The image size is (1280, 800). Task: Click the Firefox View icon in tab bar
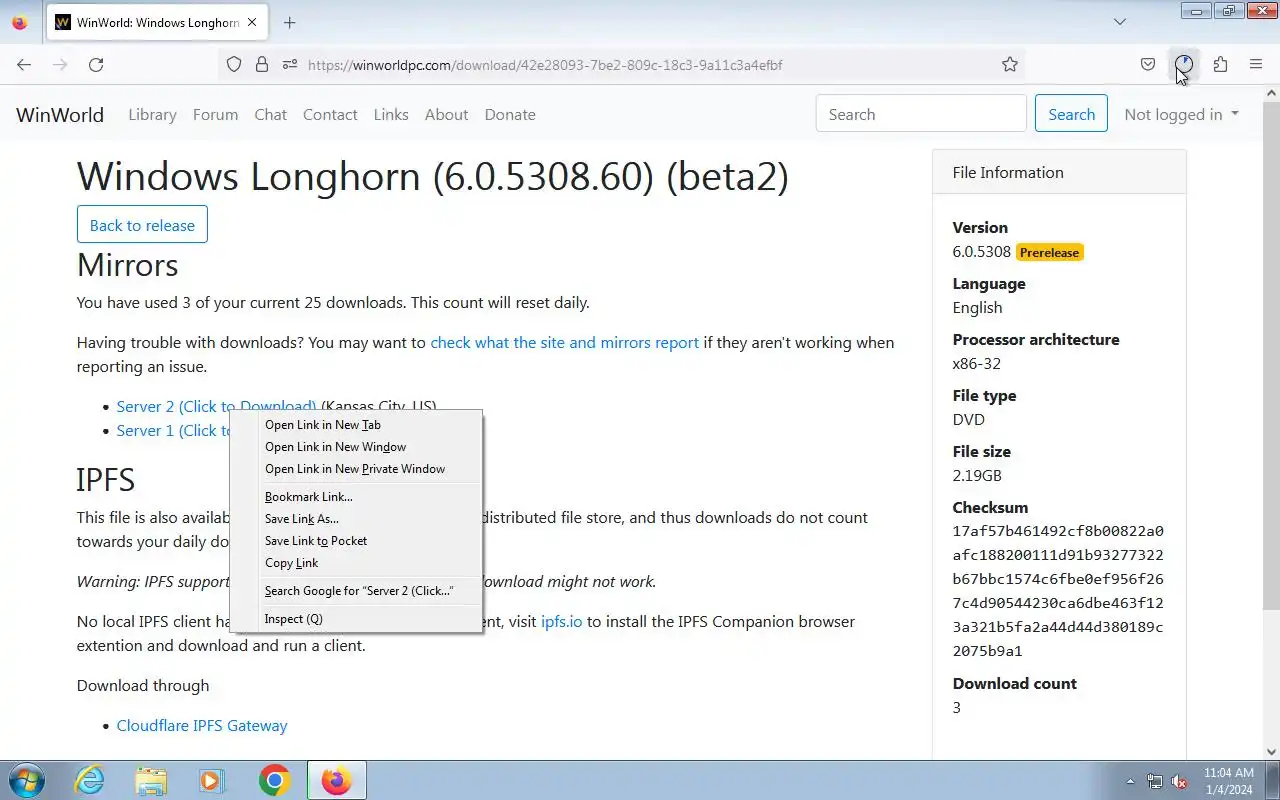tap(19, 22)
